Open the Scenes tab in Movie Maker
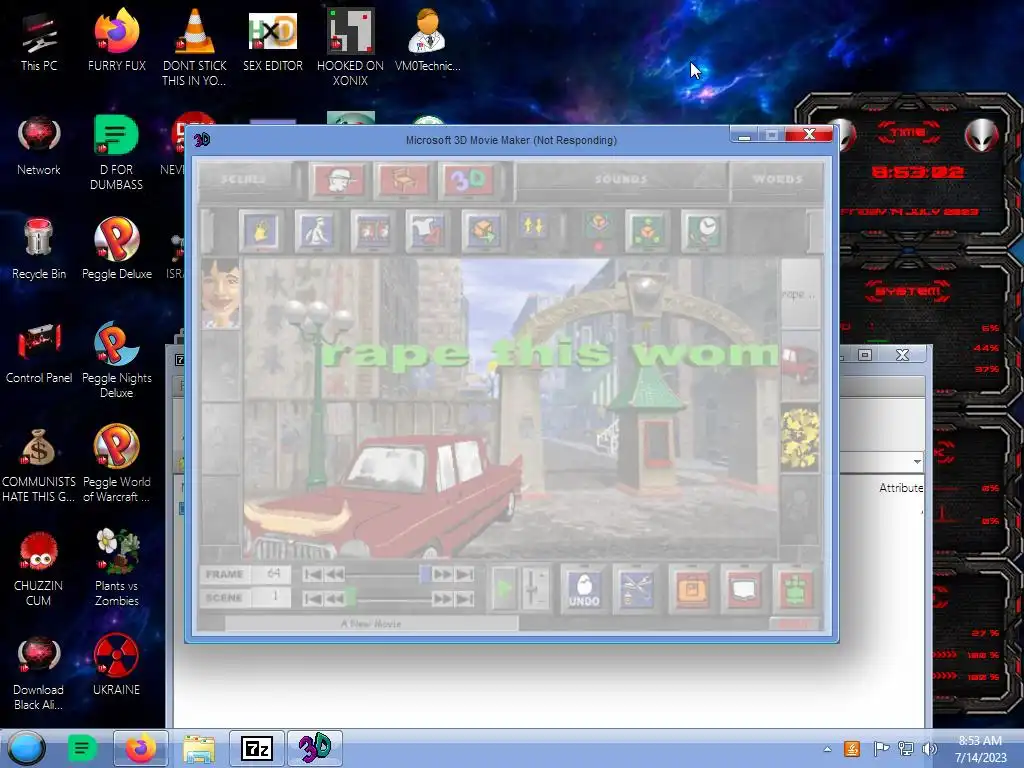Image resolution: width=1024 pixels, height=768 pixels. (x=243, y=179)
